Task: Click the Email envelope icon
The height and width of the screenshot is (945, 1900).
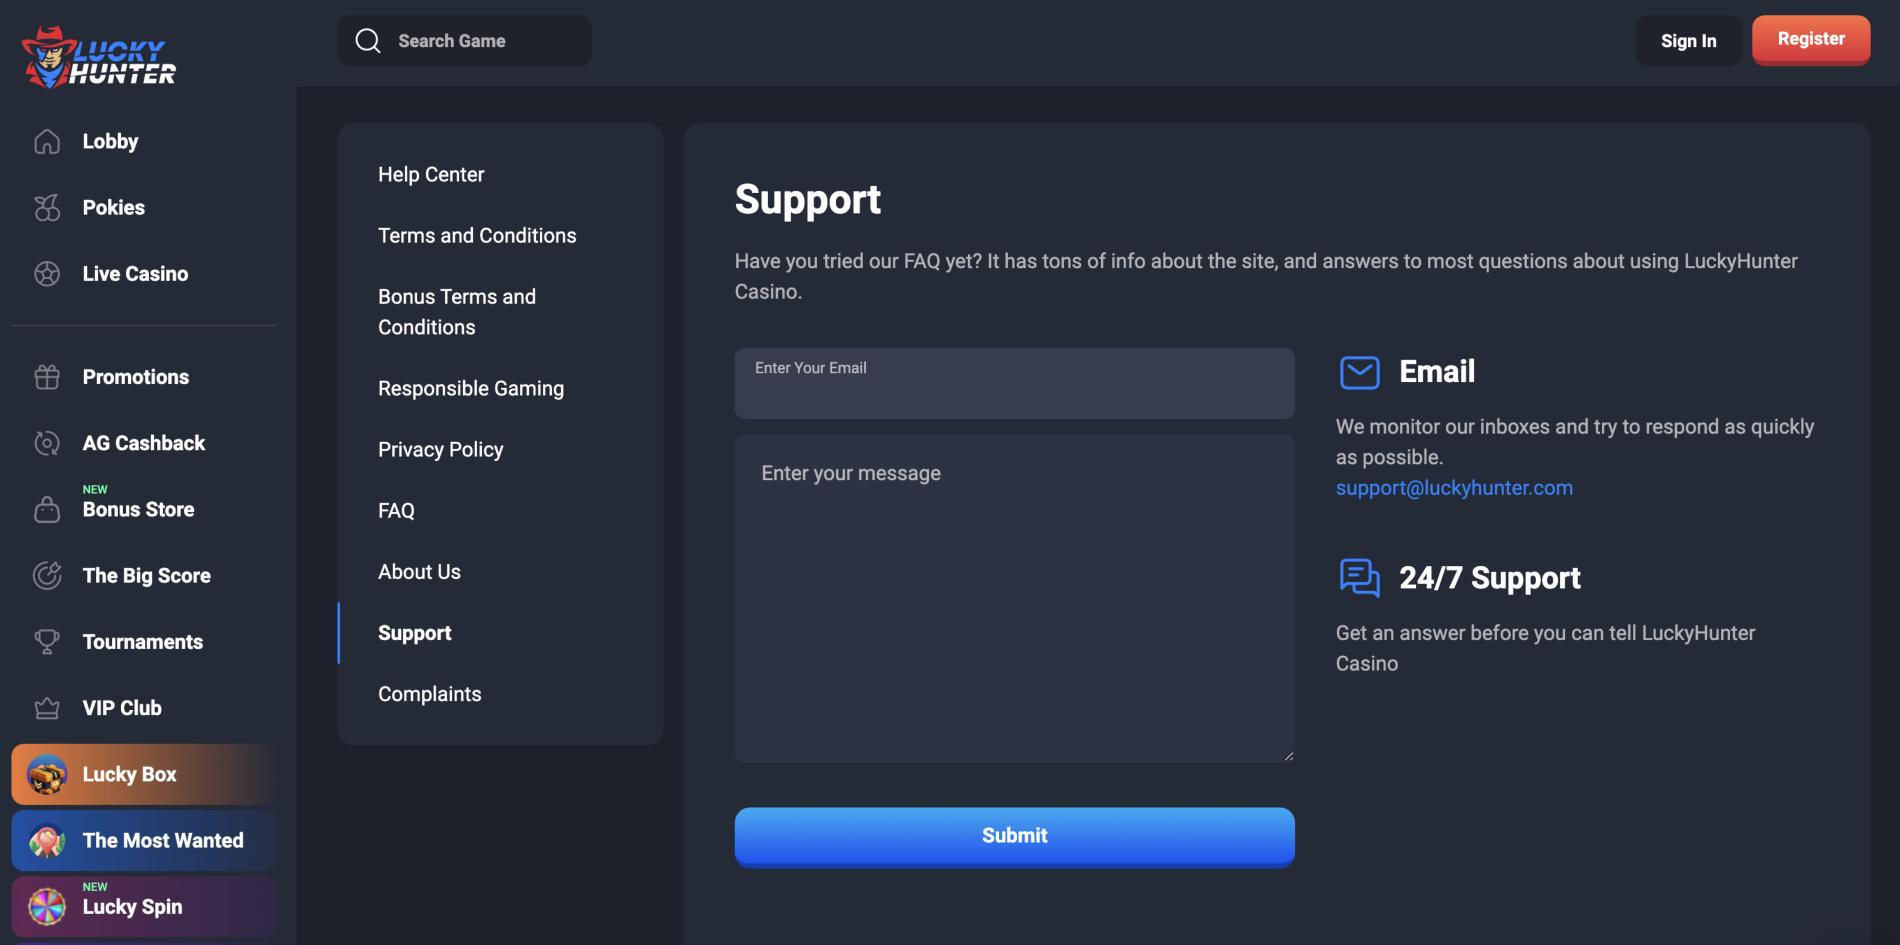Action: pyautogui.click(x=1360, y=372)
